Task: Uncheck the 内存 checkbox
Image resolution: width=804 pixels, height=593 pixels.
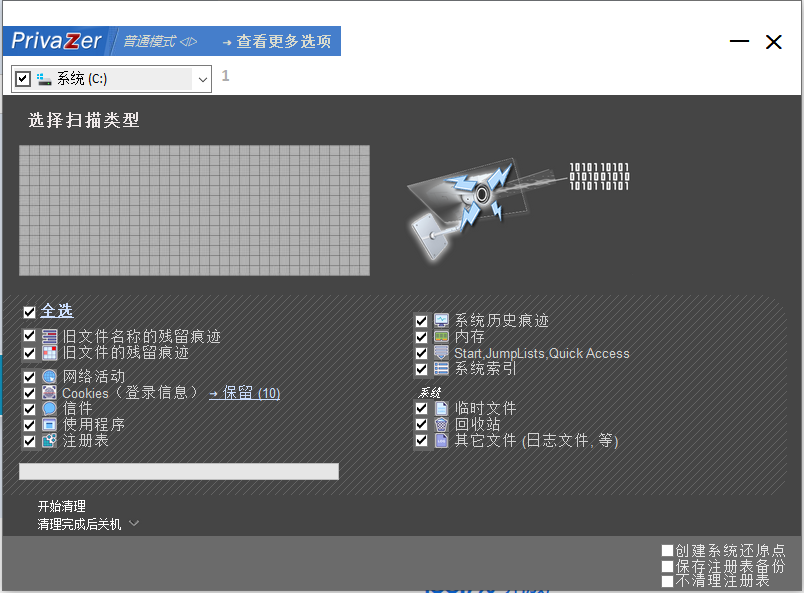Action: (421, 337)
